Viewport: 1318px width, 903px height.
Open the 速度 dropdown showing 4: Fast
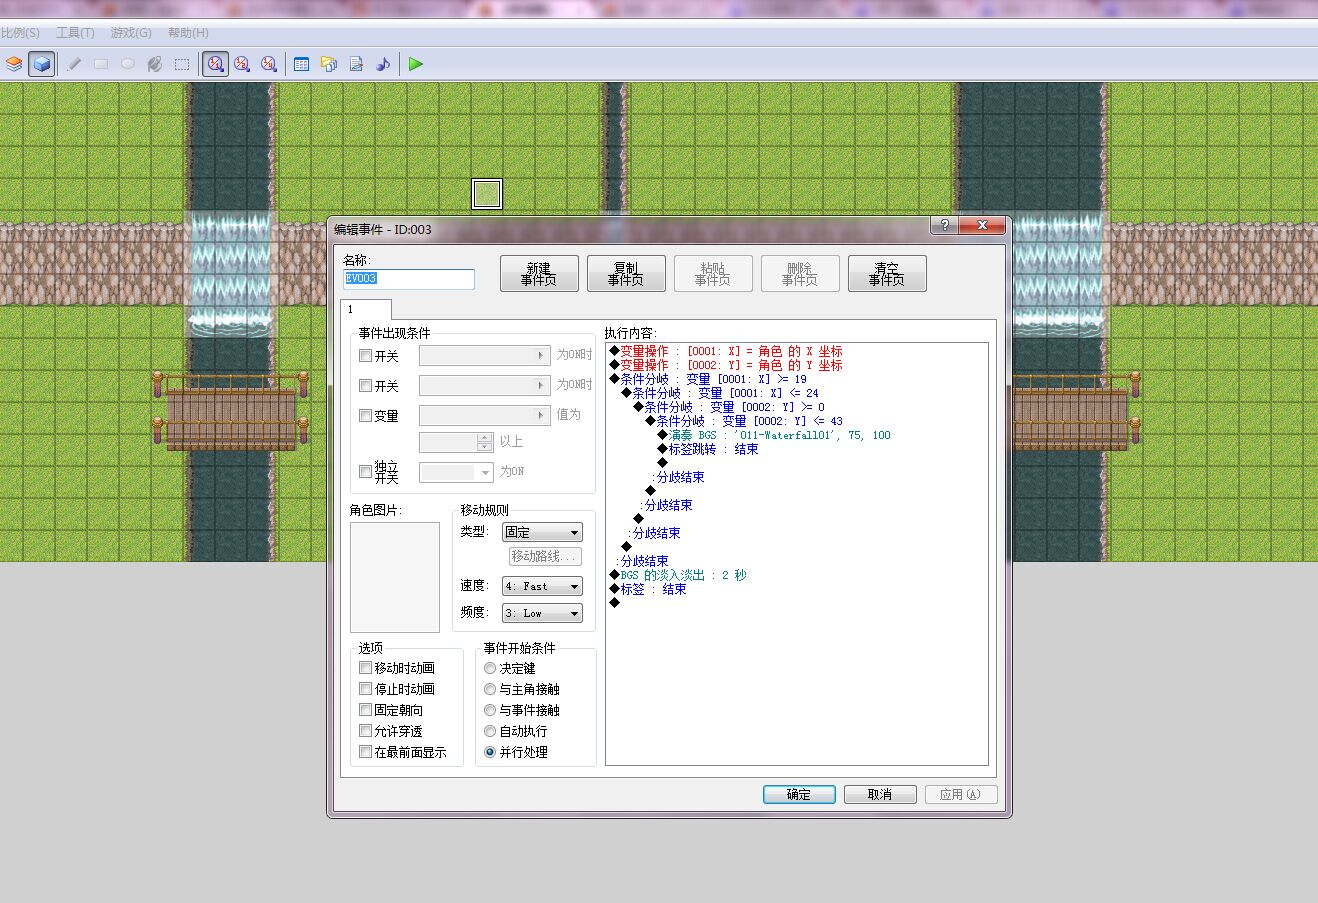pyautogui.click(x=541, y=586)
